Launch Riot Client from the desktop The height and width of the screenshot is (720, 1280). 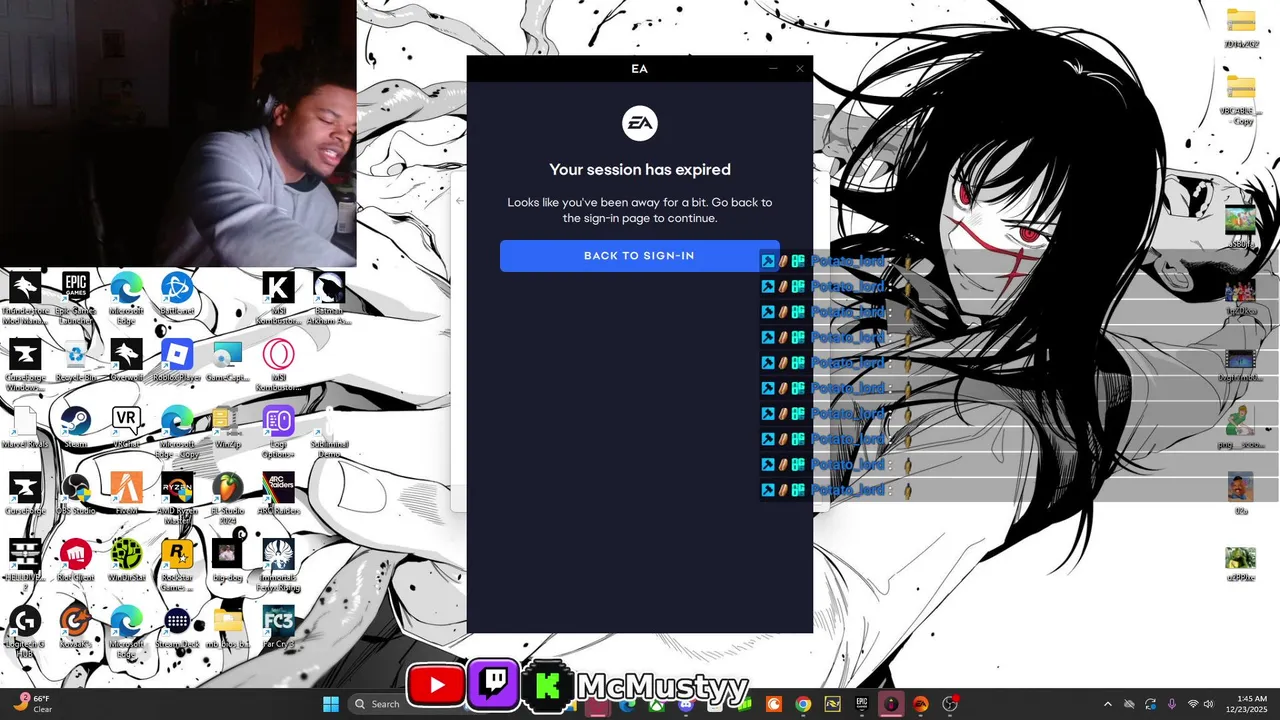pos(76,560)
